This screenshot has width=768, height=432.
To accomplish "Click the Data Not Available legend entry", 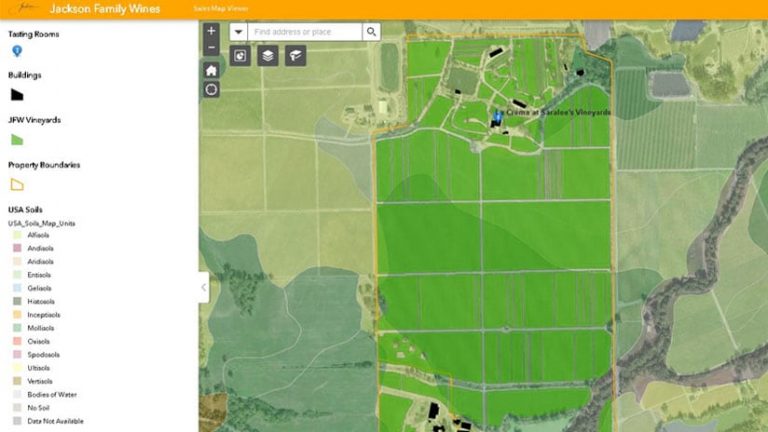I will (55, 421).
